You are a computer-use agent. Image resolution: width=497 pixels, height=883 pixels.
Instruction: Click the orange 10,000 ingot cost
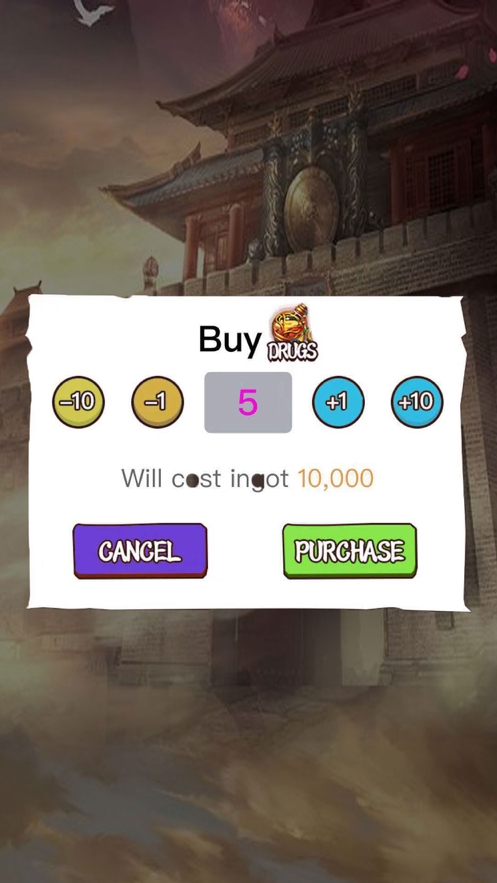[335, 479]
